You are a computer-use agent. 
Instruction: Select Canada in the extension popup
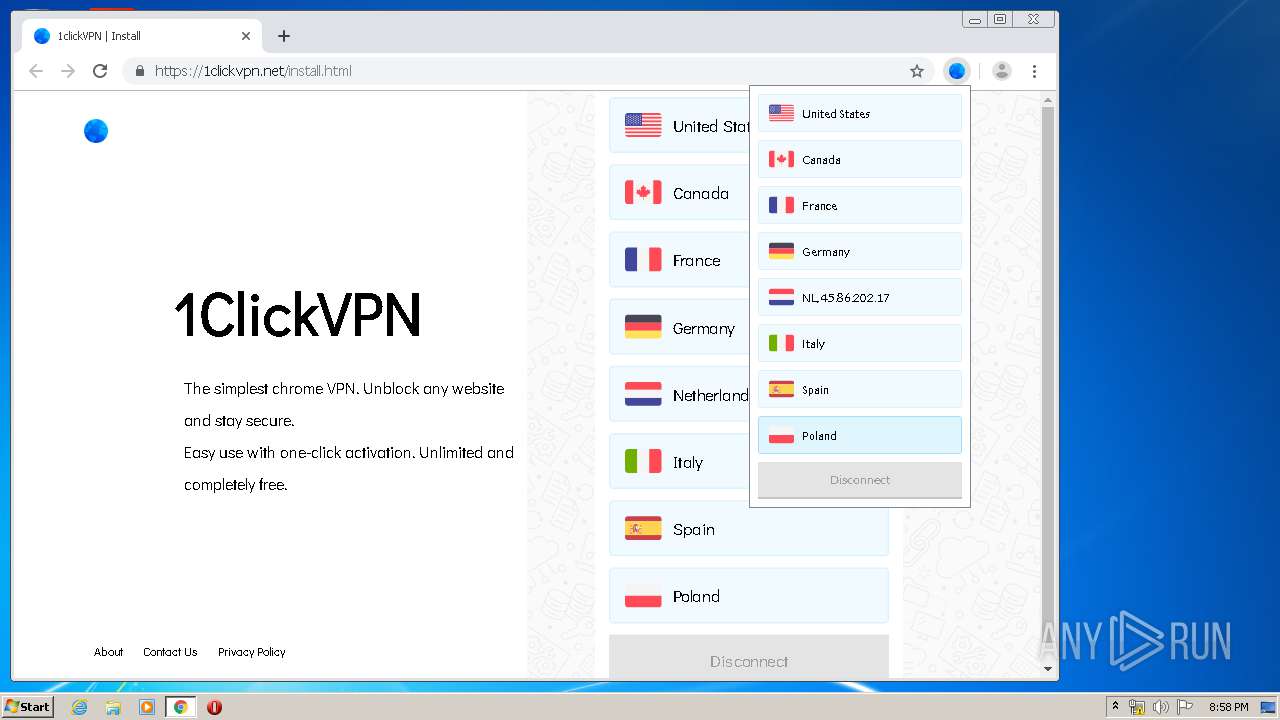click(x=860, y=159)
